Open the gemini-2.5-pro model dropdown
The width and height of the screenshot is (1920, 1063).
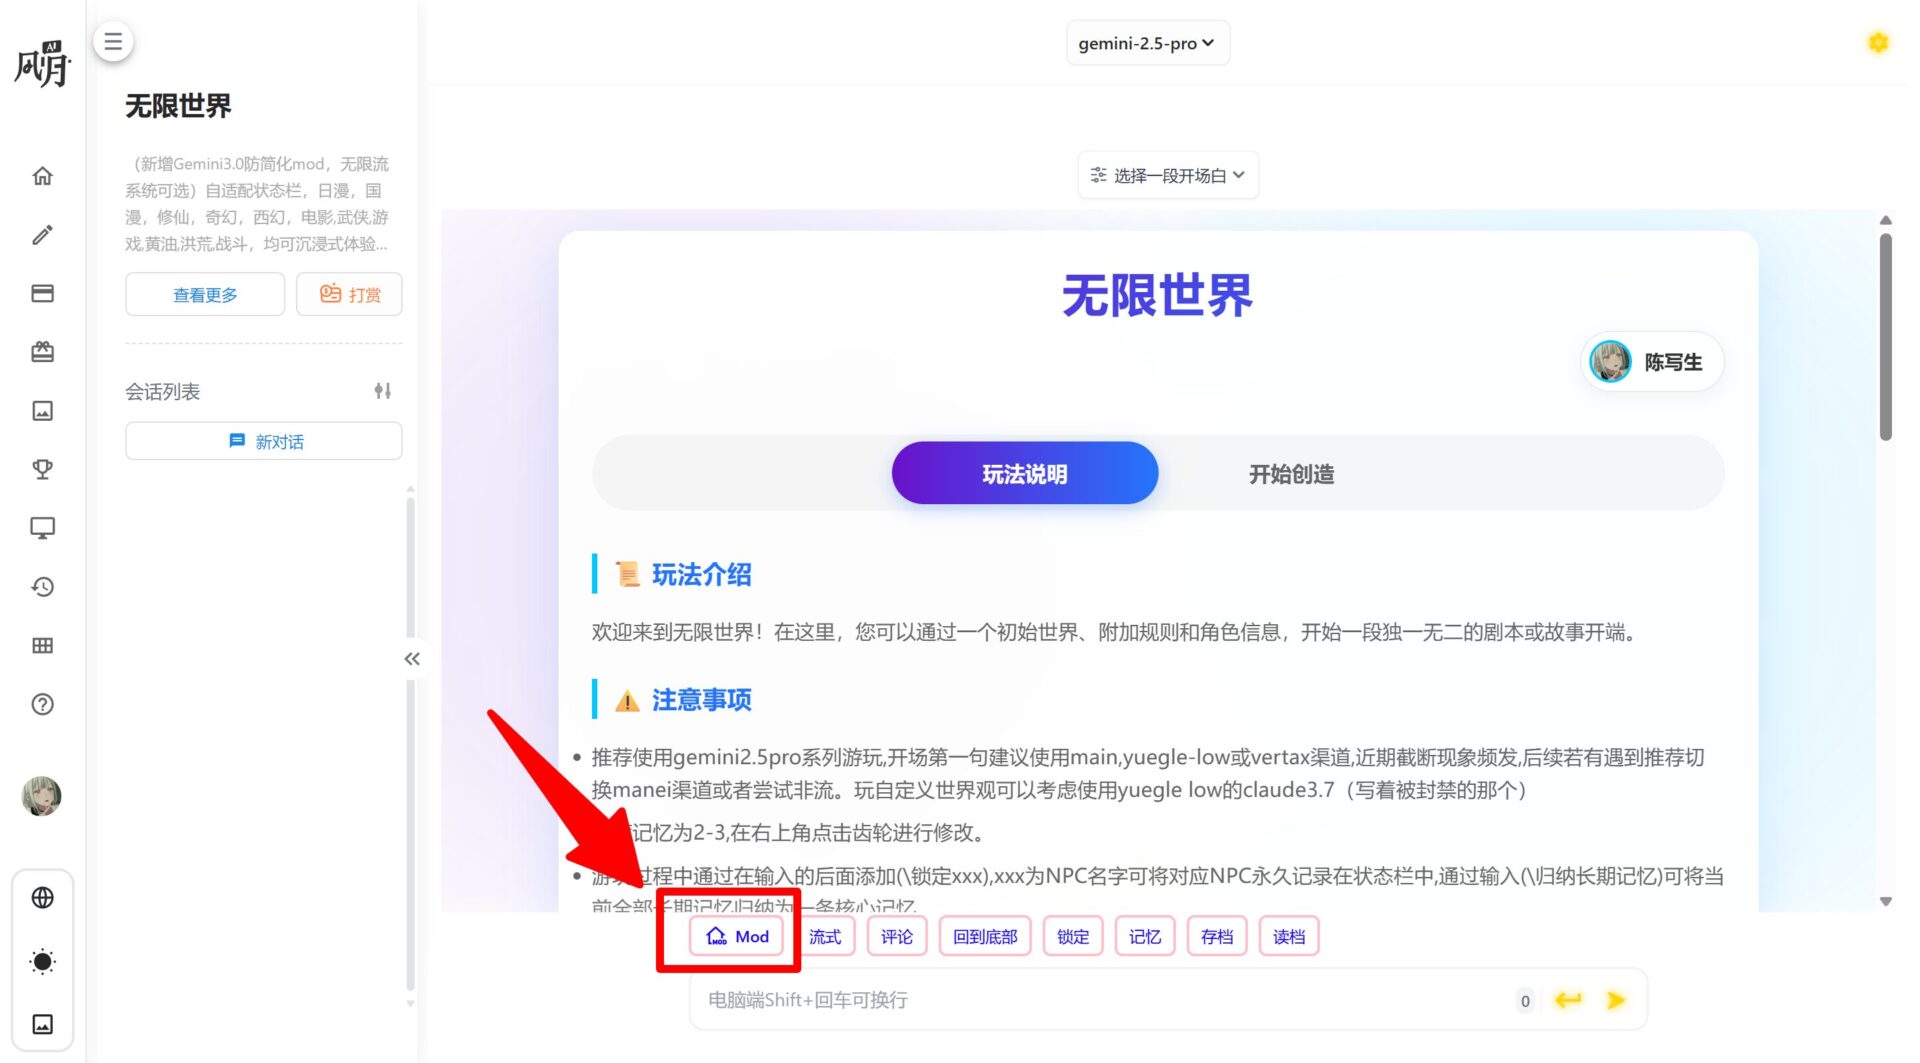point(1147,43)
